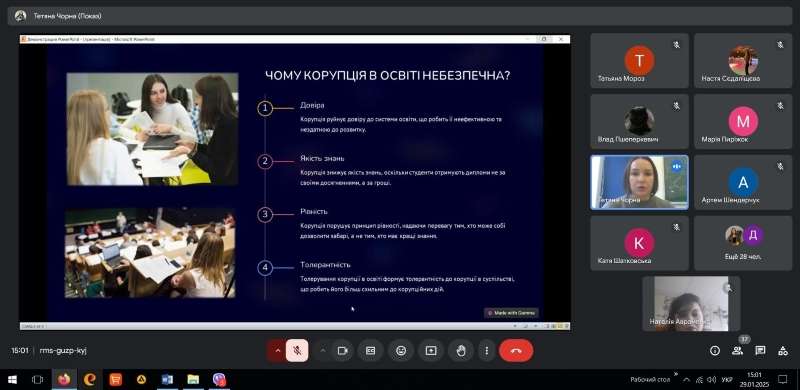Viewport: 800px width, 390px height.
Task: Open meeting details info icon
Action: coord(715,351)
